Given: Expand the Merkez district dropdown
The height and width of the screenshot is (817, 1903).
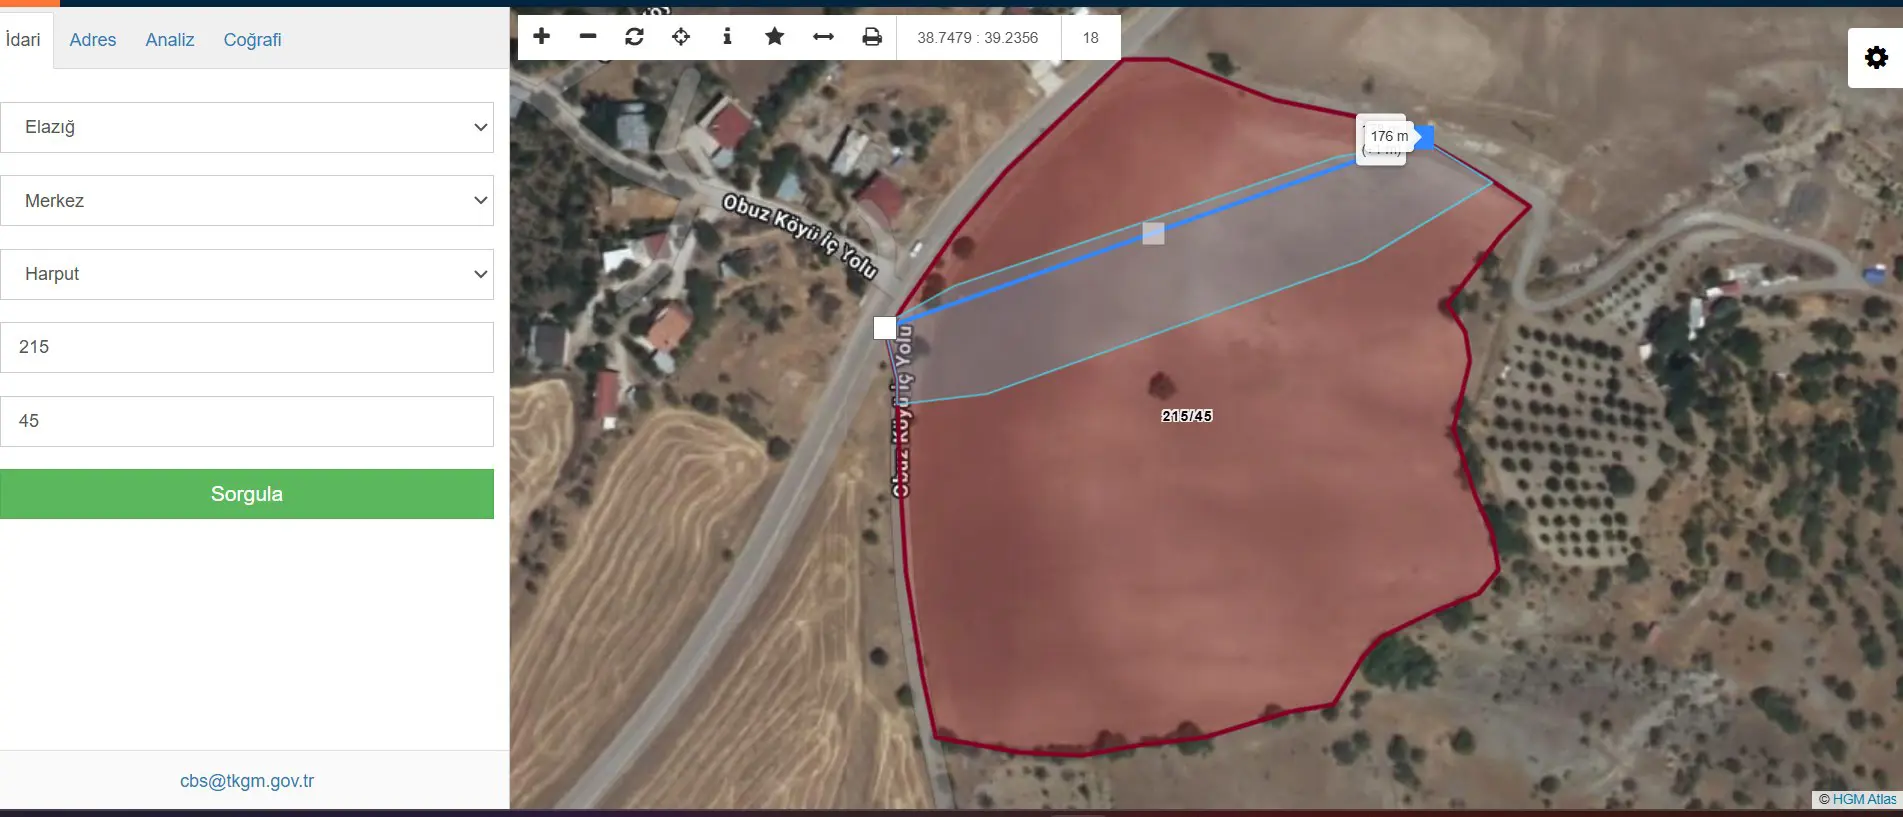Looking at the screenshot, I should click(247, 201).
